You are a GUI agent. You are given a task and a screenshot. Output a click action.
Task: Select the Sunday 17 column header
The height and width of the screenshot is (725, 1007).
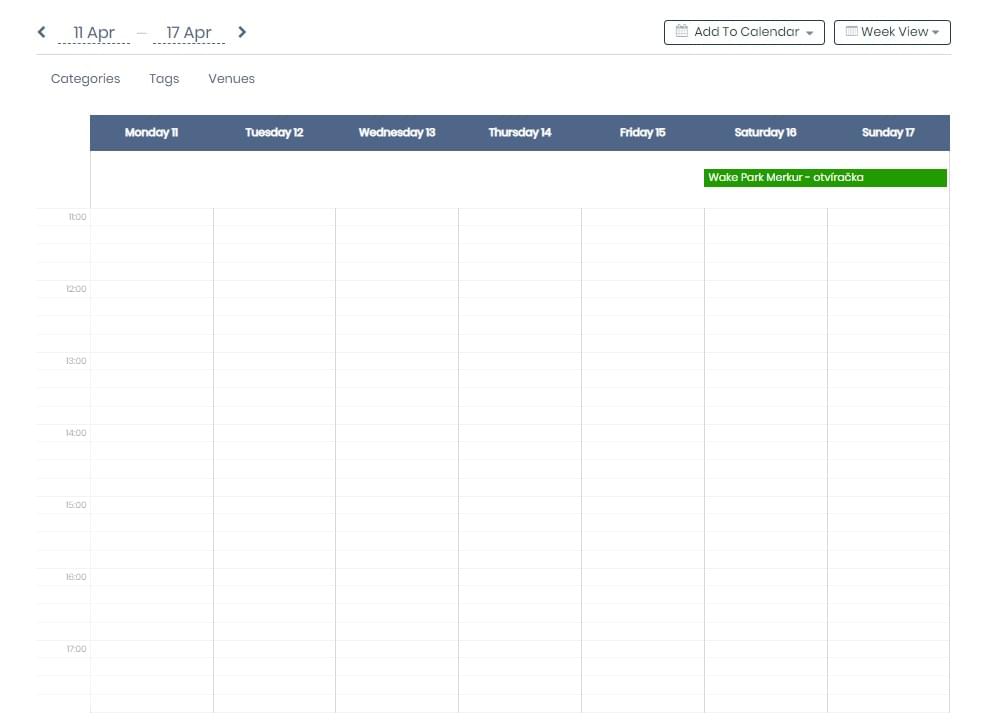click(x=888, y=132)
